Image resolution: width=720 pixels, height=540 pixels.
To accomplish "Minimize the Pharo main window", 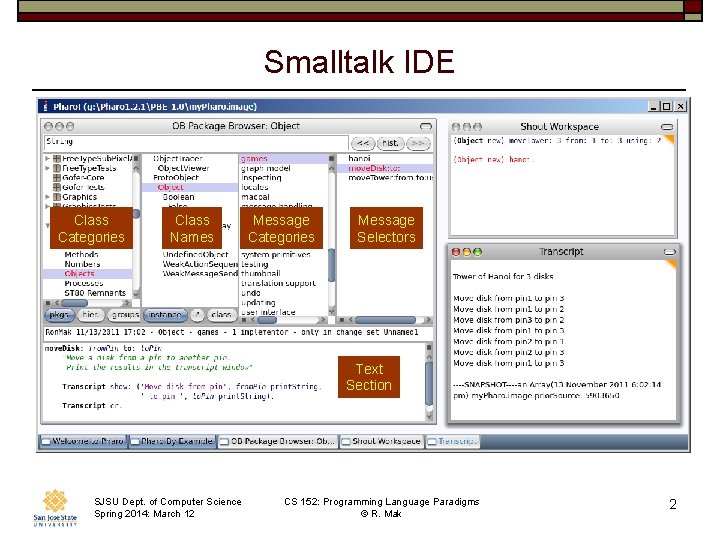I will click(654, 107).
